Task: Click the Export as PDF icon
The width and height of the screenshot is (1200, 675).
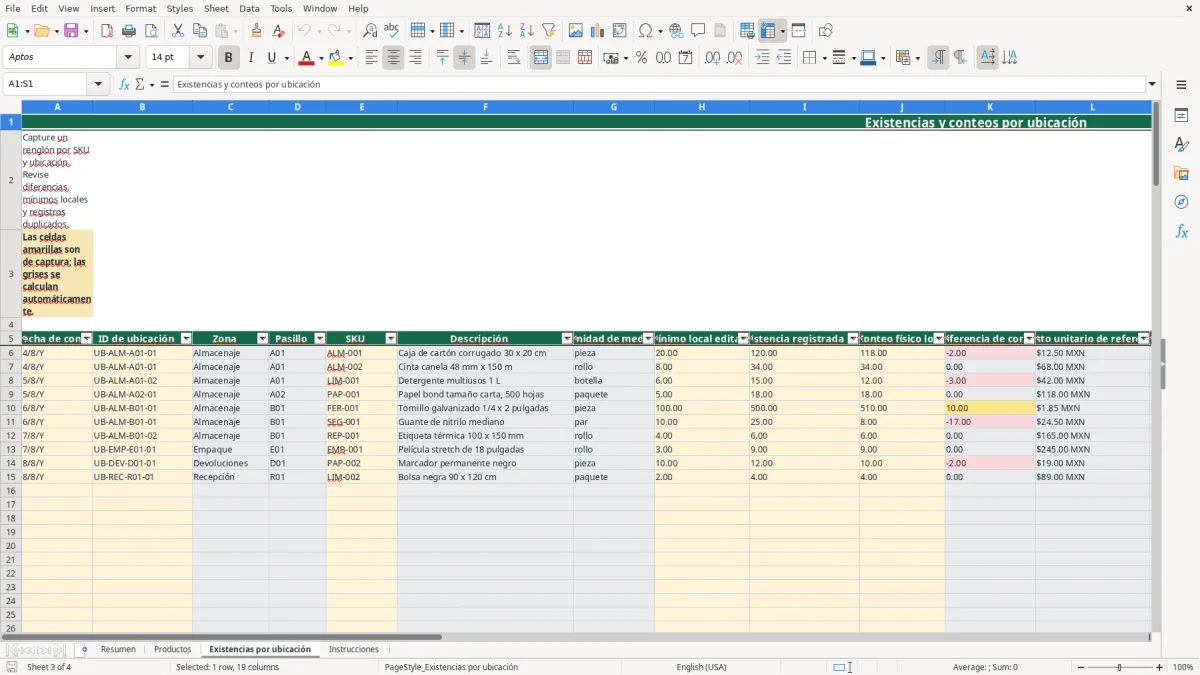Action: [x=107, y=31]
